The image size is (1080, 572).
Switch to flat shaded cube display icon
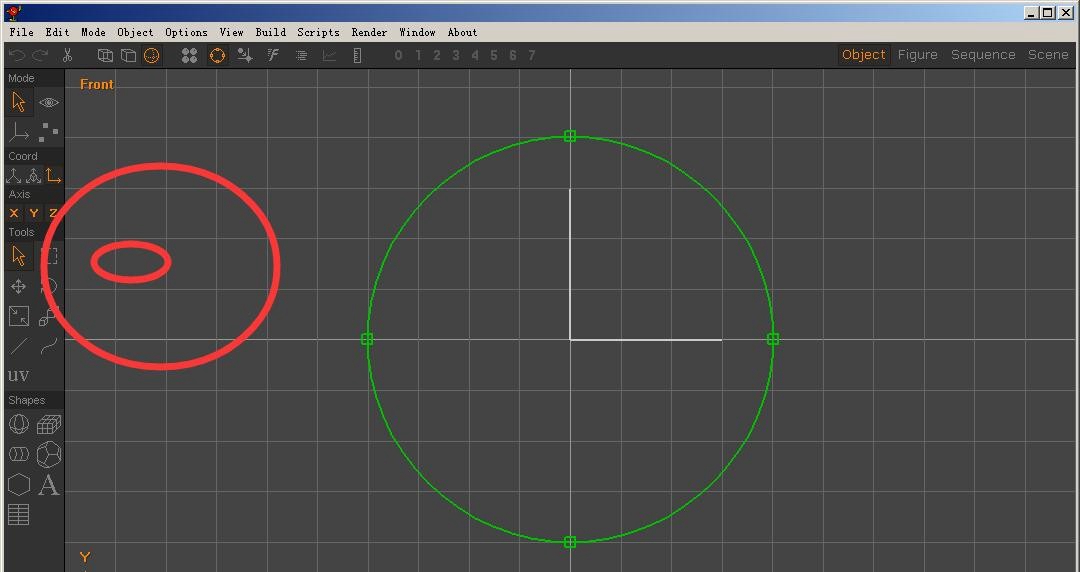tap(128, 55)
